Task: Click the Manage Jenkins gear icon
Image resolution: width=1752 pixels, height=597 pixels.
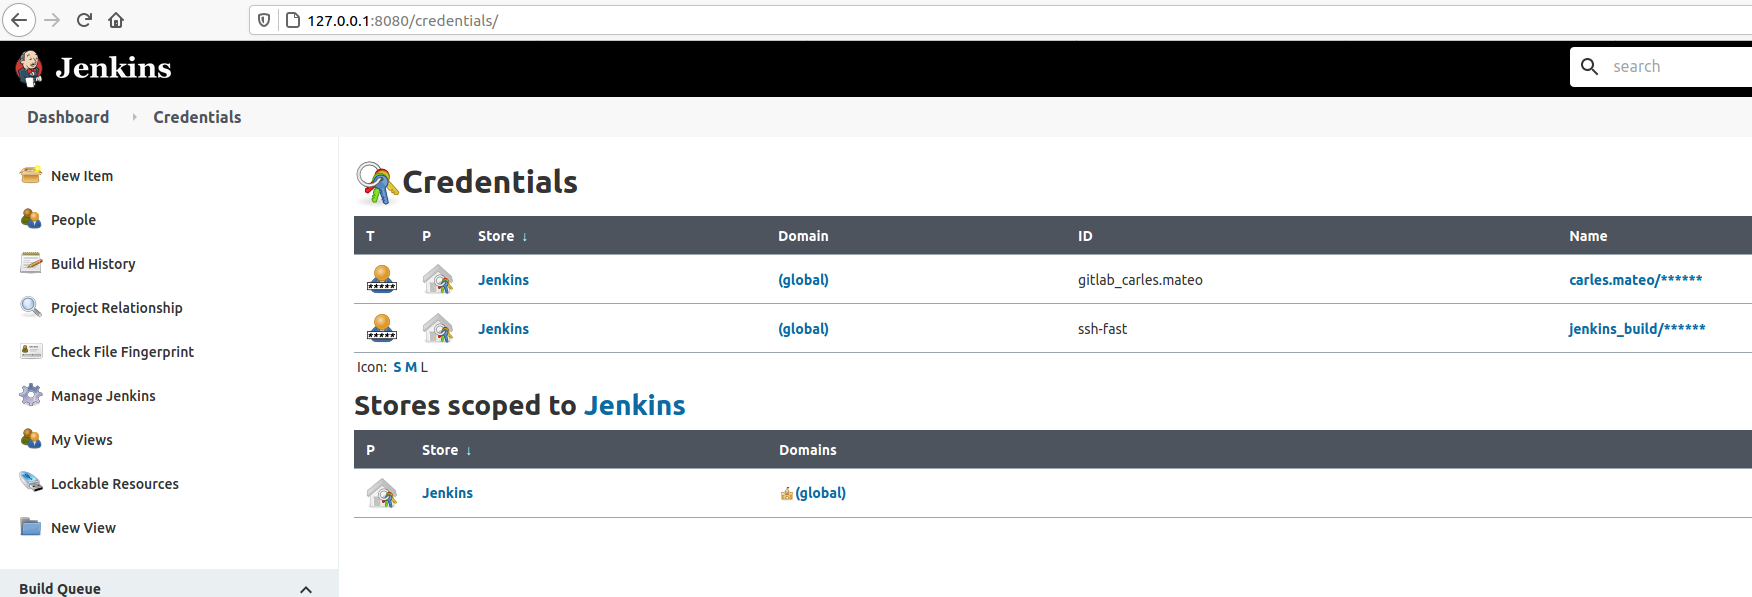Action: tap(31, 395)
